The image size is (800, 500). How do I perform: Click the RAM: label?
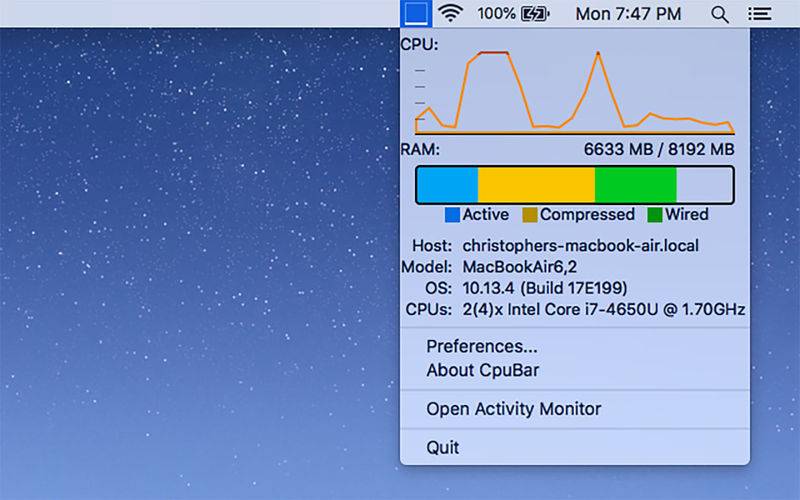pyautogui.click(x=420, y=149)
